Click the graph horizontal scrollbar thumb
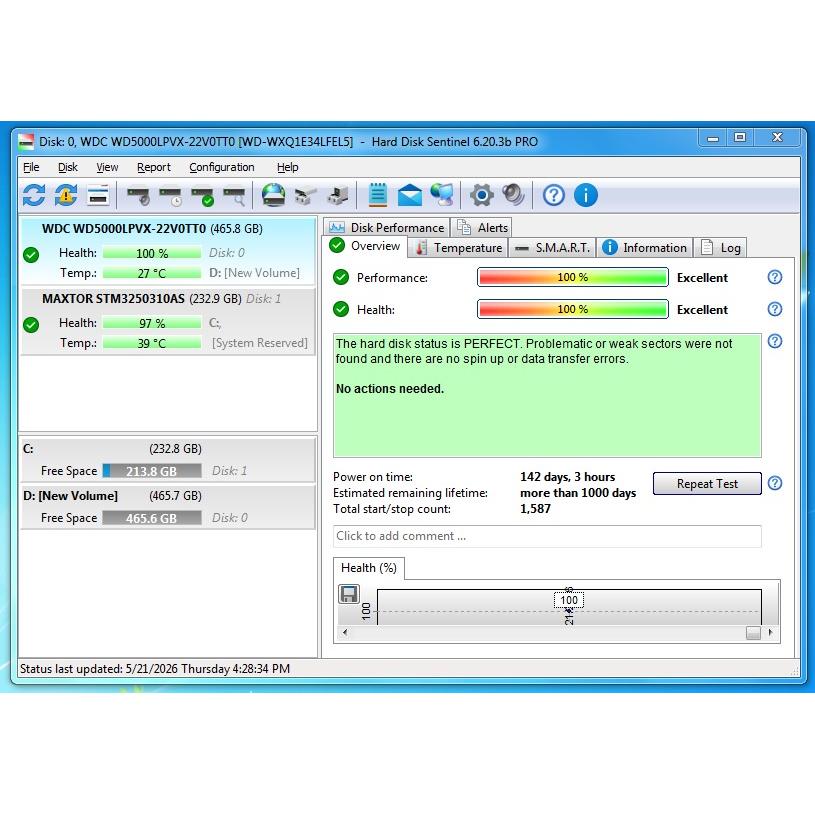Viewport: 815px width, 815px height. pos(753,633)
